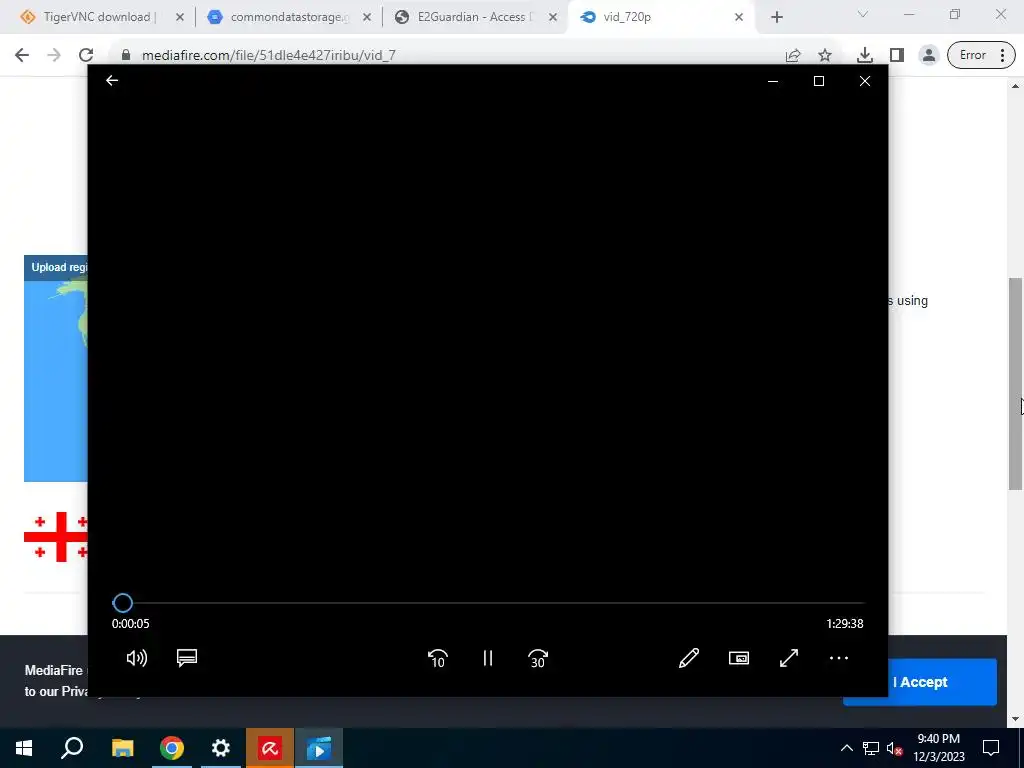Screen dimensions: 1024x768
Task: Open Chrome downloads
Action: pos(865,55)
